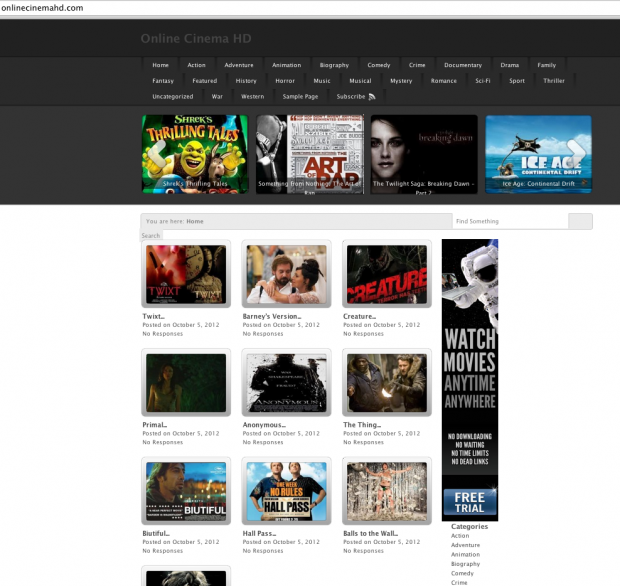Click Free Trial button in the ad banner

click(x=470, y=503)
